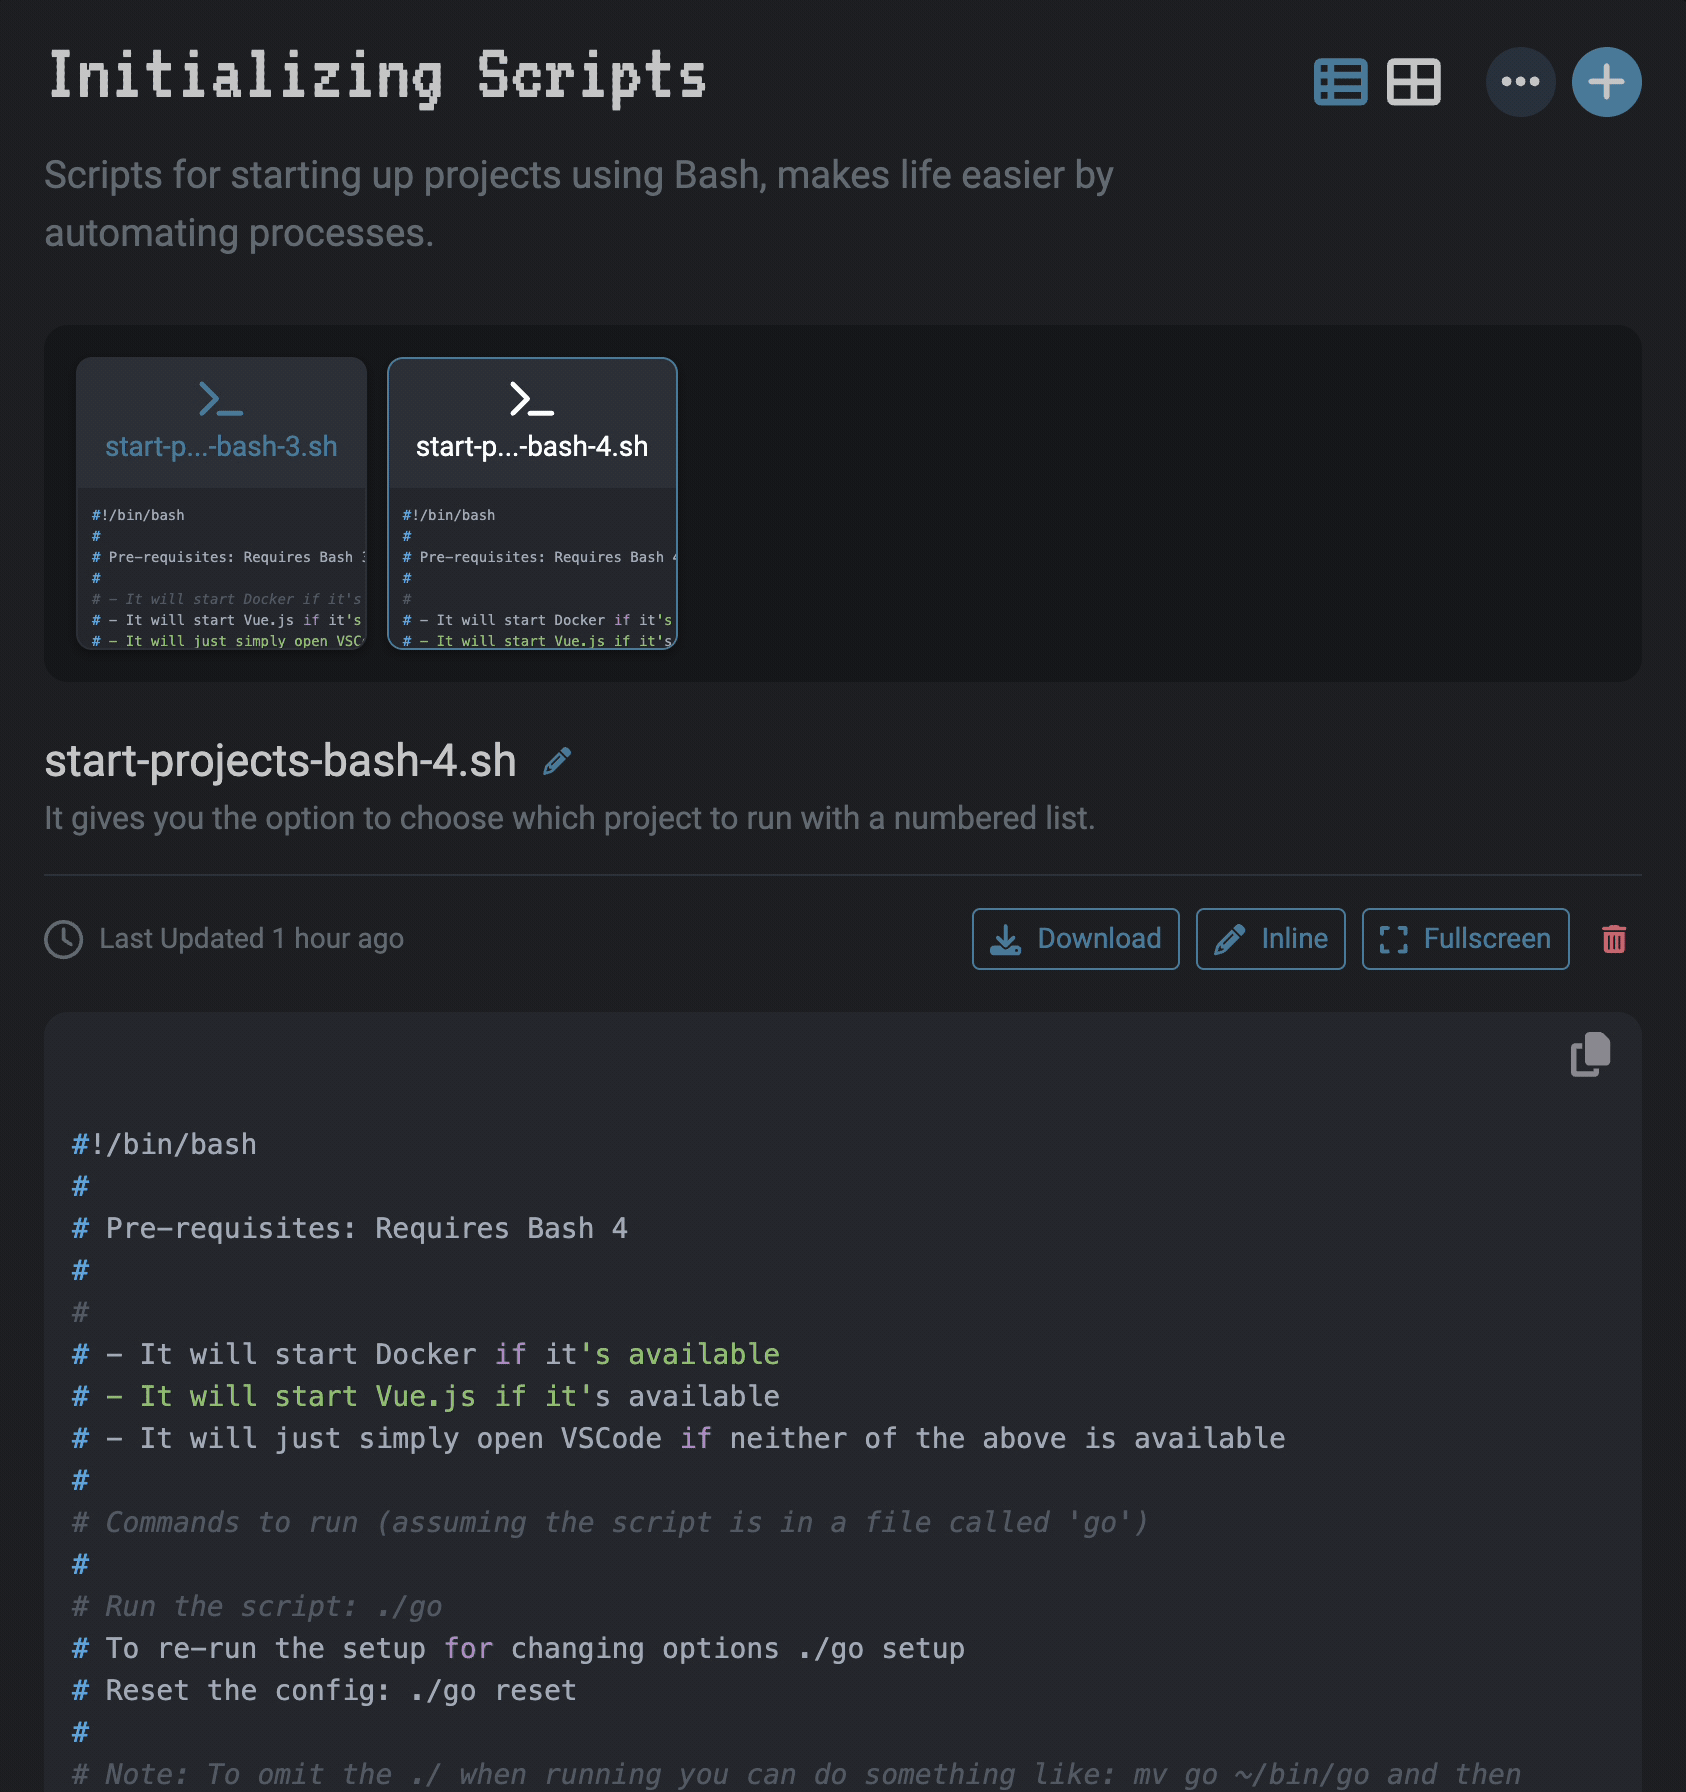
Task: Click the terminal icon on bash-3 thumbnail
Action: click(221, 399)
